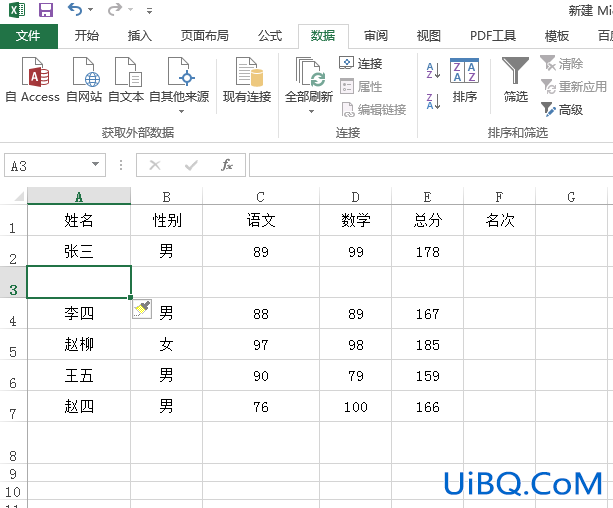
Task: Click the 连接 connections button
Action: pos(360,63)
